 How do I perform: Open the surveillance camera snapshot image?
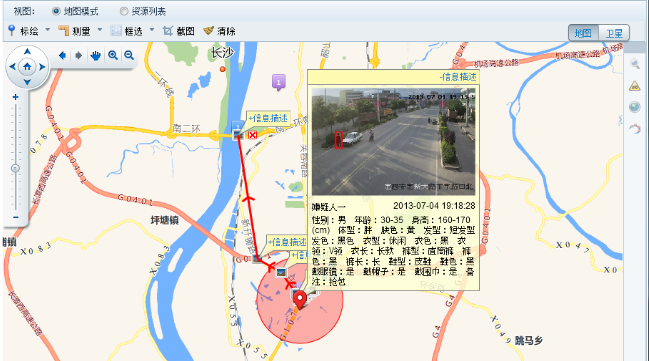393,141
